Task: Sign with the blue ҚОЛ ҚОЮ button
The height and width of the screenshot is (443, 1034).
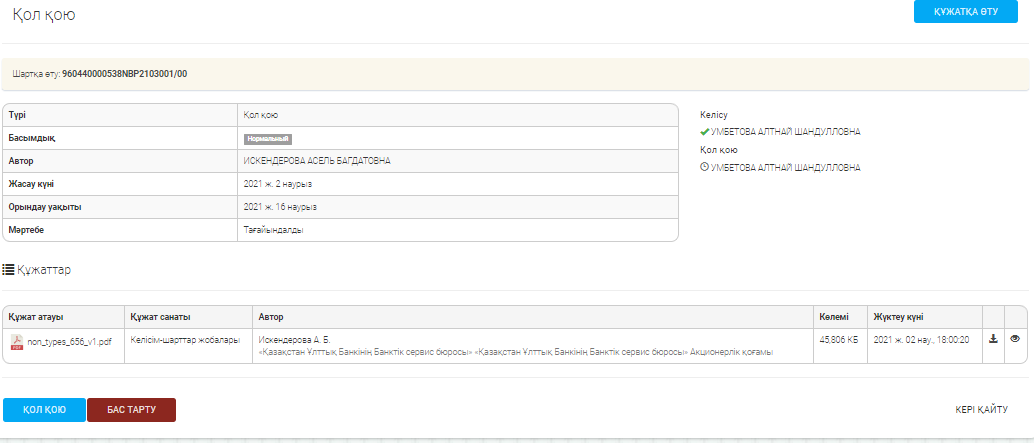Action: click(44, 410)
